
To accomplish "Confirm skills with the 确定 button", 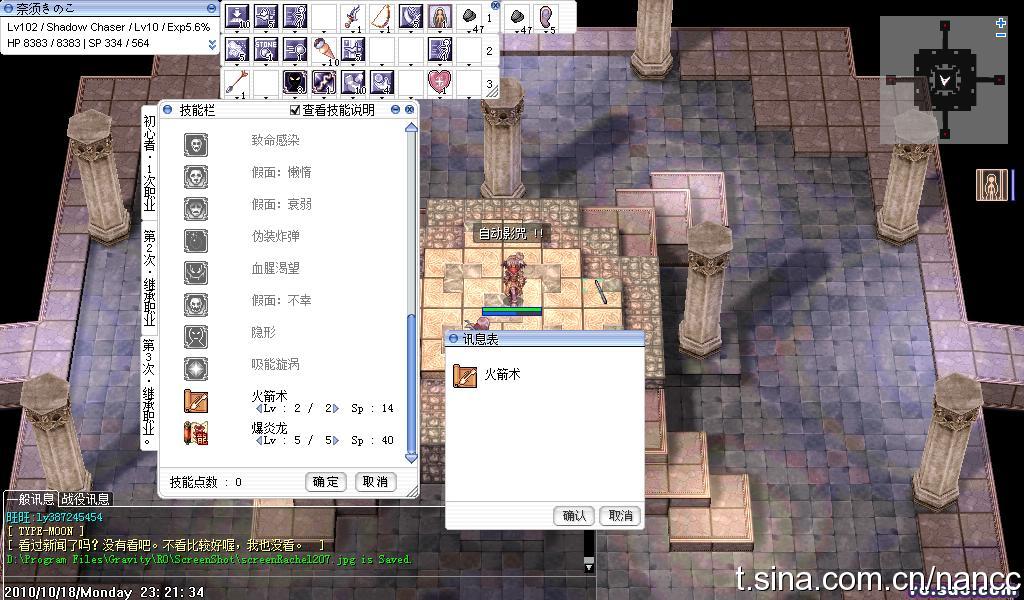I will tap(325, 482).
